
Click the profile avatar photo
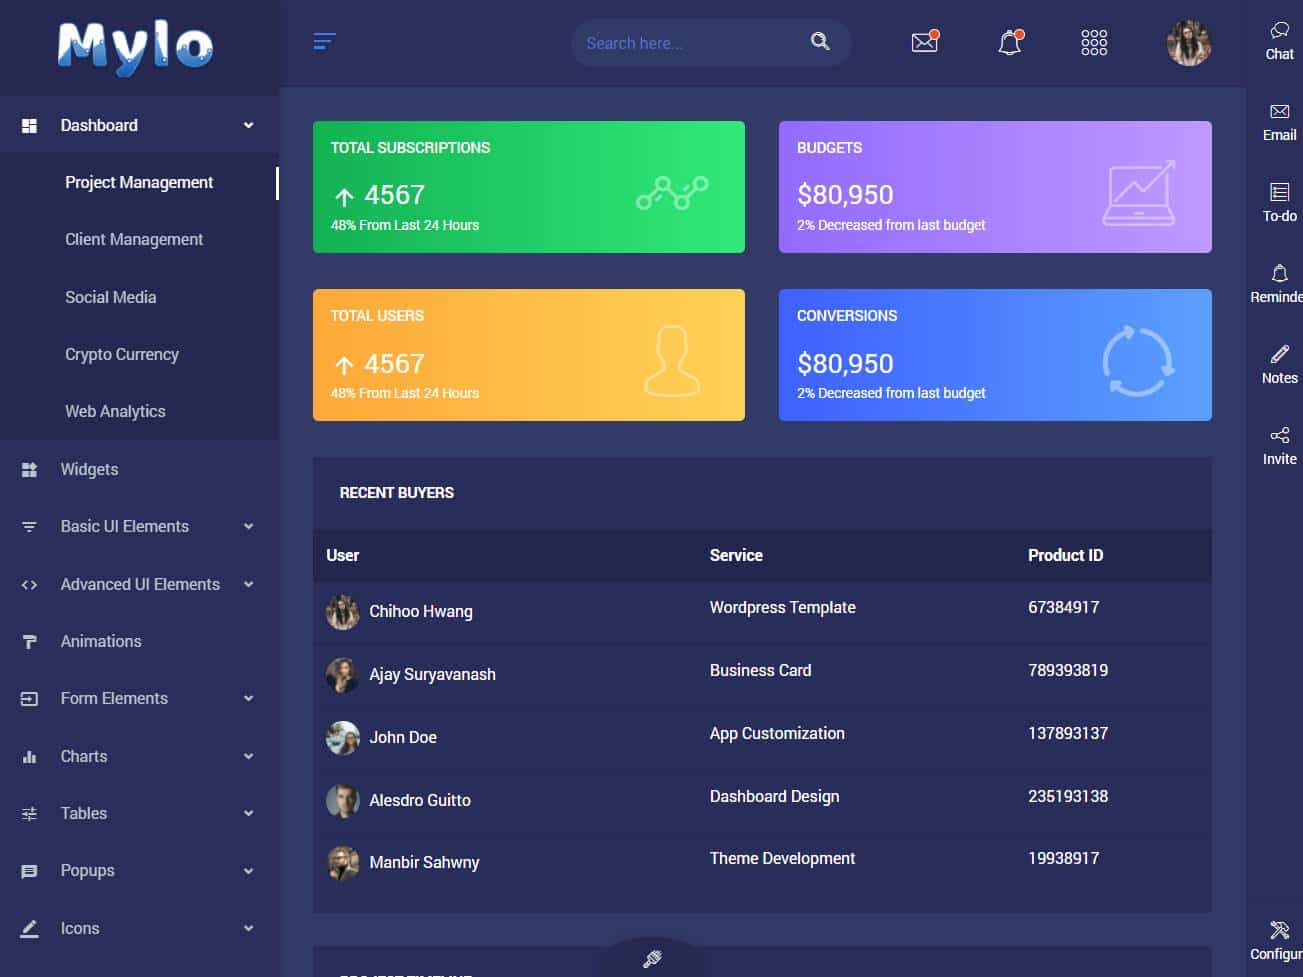[x=1188, y=42]
